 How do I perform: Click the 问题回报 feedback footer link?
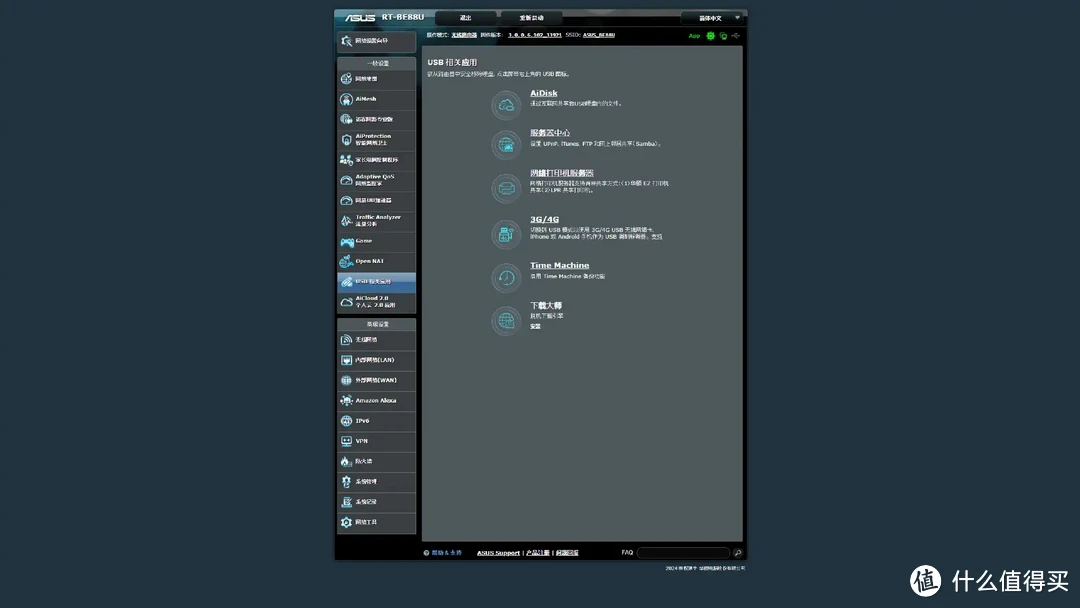pyautogui.click(x=567, y=553)
